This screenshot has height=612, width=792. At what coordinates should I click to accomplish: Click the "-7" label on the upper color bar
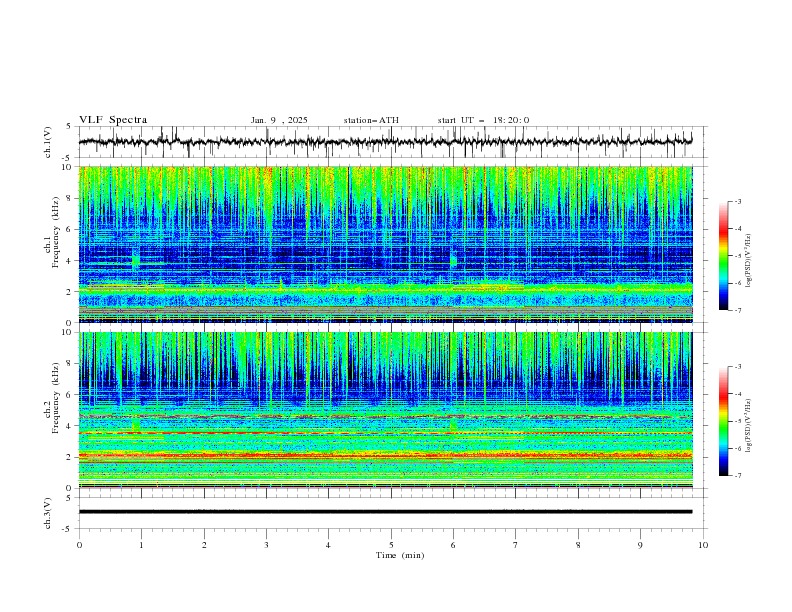point(737,310)
